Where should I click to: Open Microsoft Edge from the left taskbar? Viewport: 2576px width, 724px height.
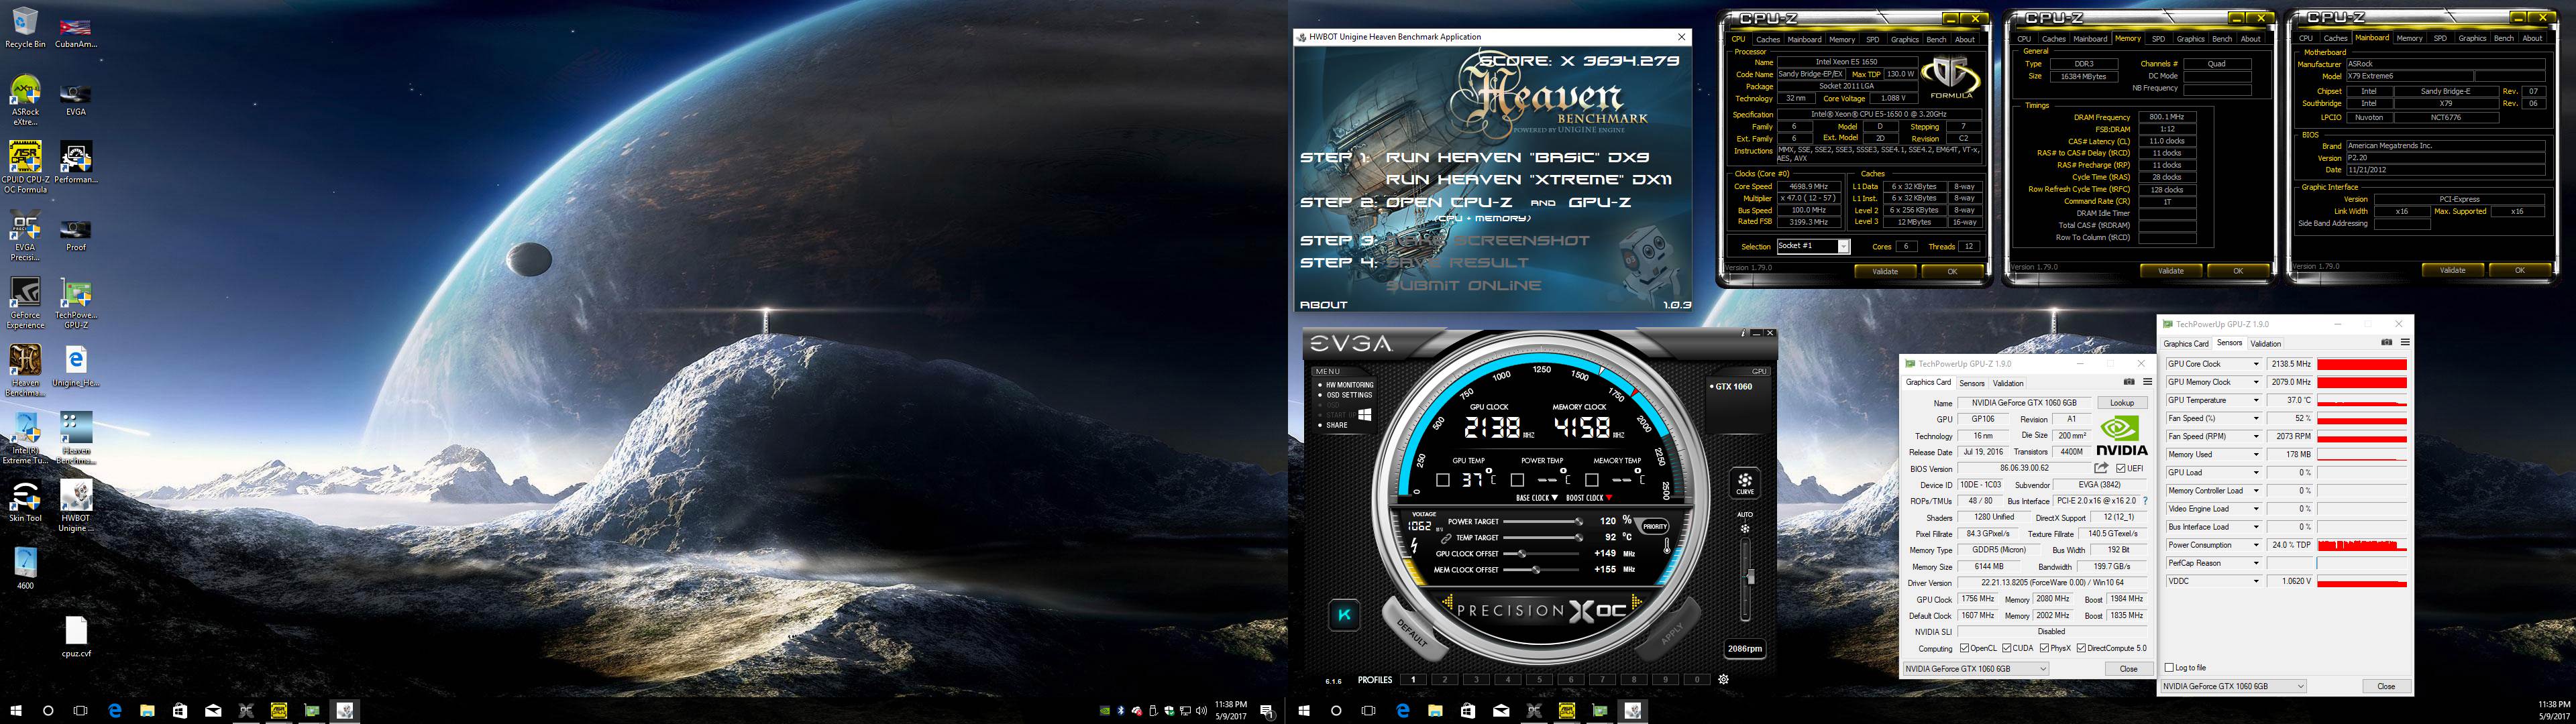pyautogui.click(x=115, y=711)
